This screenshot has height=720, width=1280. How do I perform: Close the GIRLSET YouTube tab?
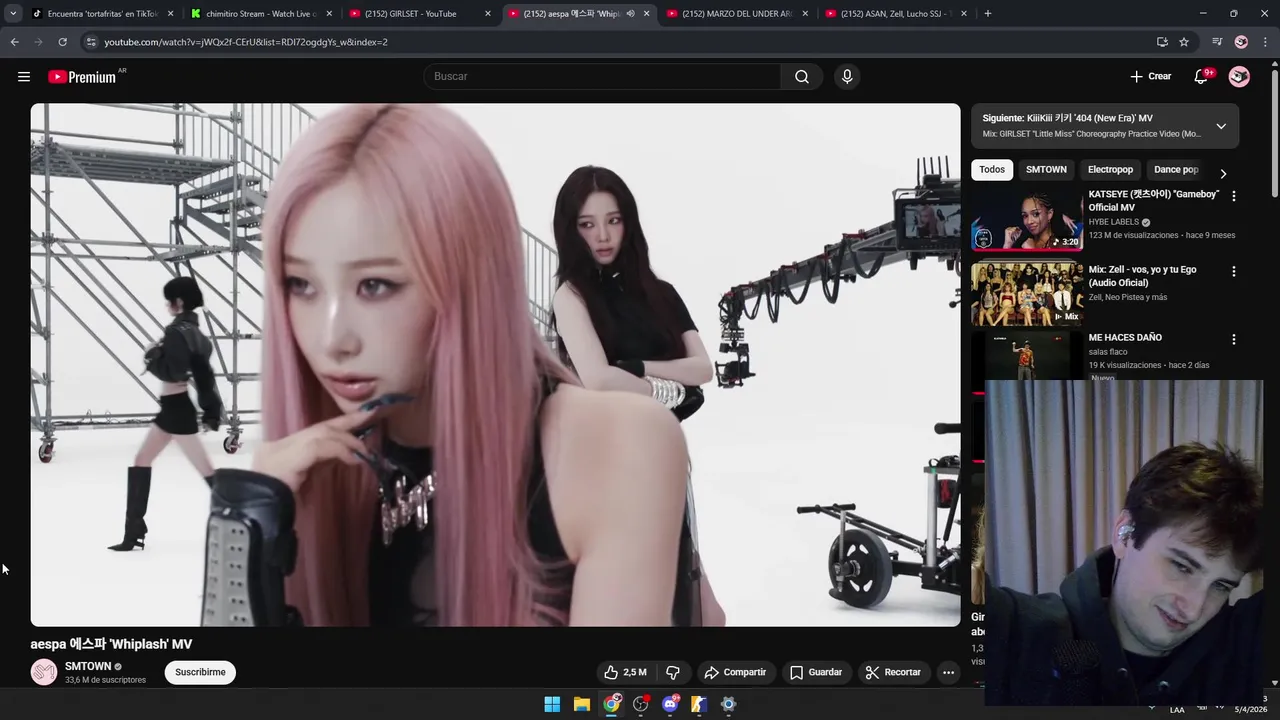488,14
